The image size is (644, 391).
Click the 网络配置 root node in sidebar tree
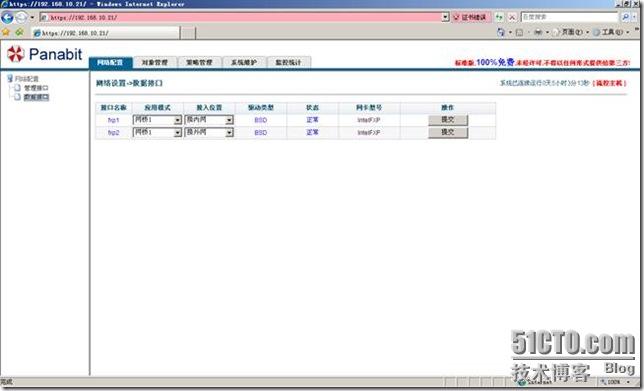(27, 78)
